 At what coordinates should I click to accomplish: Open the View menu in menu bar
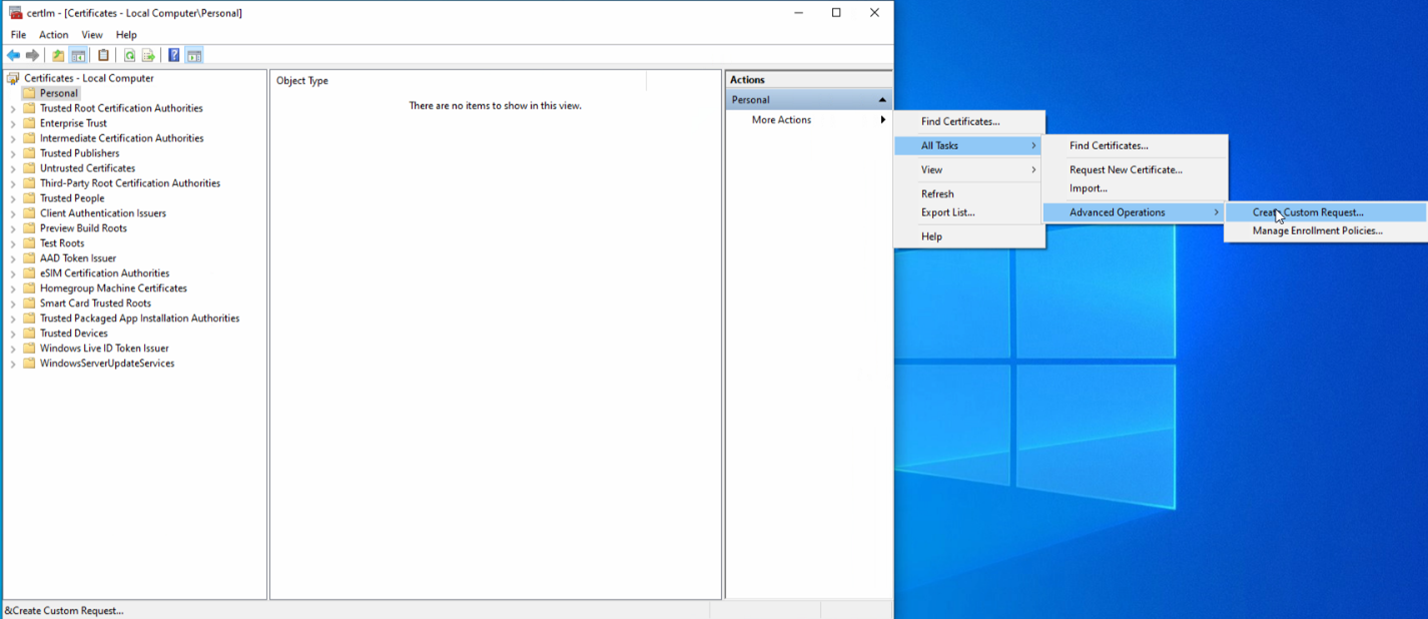pyautogui.click(x=91, y=34)
